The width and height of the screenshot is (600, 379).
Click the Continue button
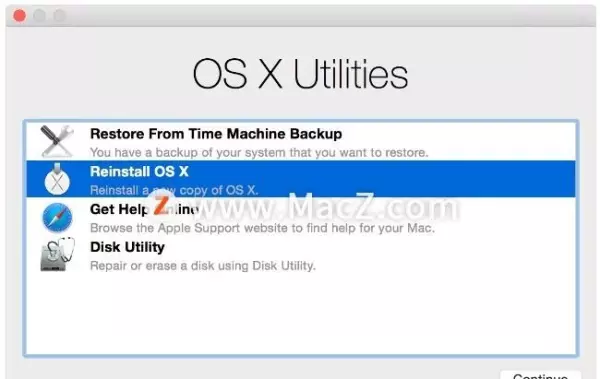(x=540, y=375)
